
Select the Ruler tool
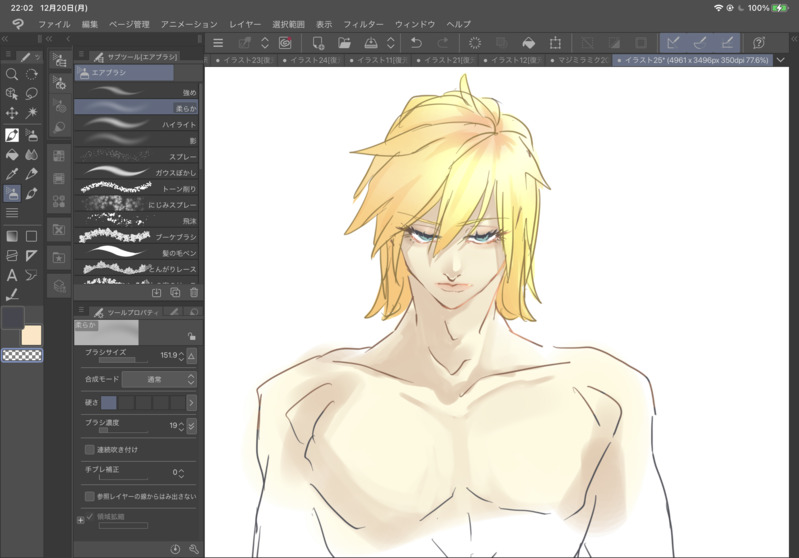(32, 255)
